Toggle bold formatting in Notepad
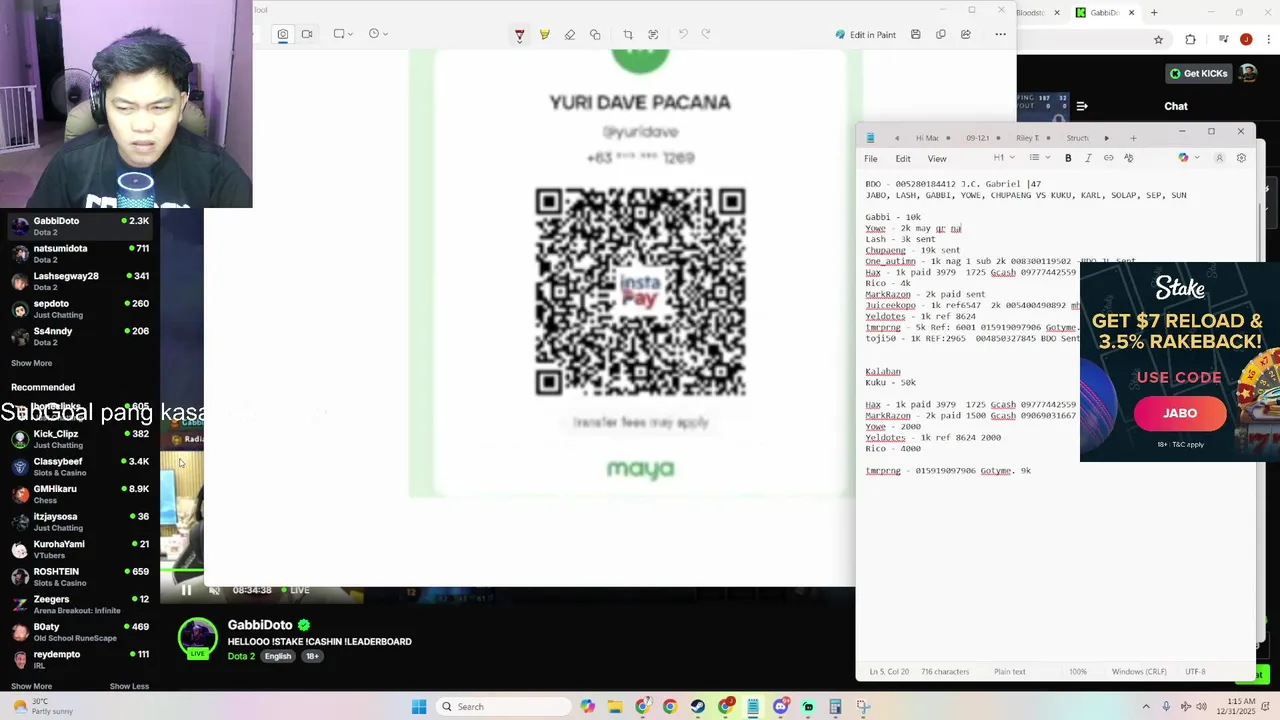Screen dimensions: 1280x720 coord(1068,158)
